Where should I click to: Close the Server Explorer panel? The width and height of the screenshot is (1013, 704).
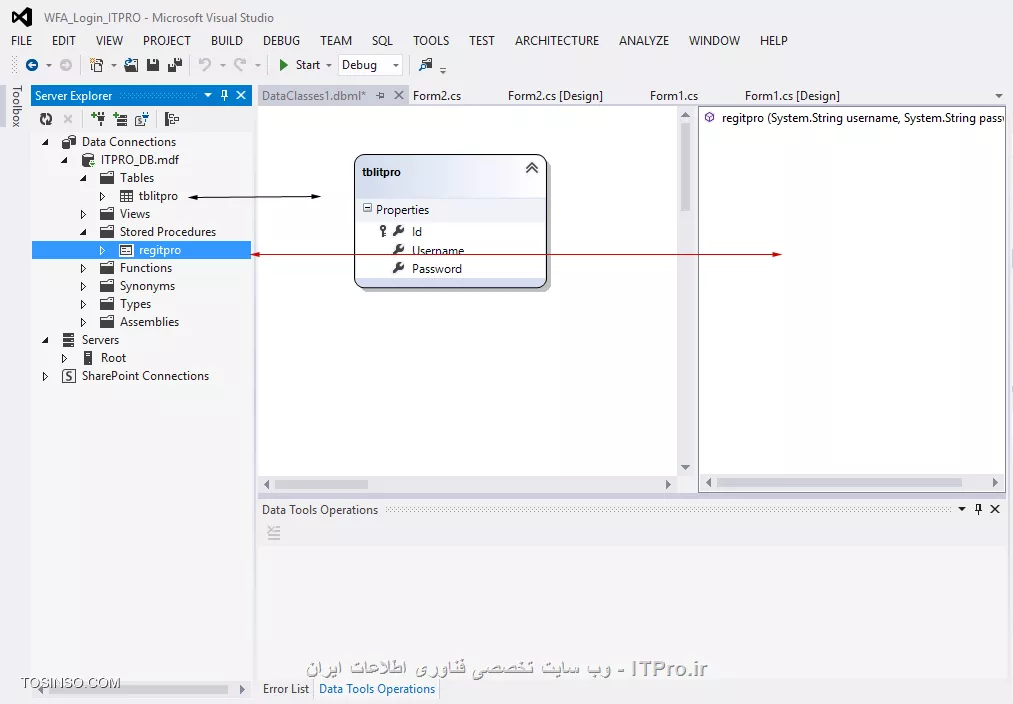click(241, 96)
